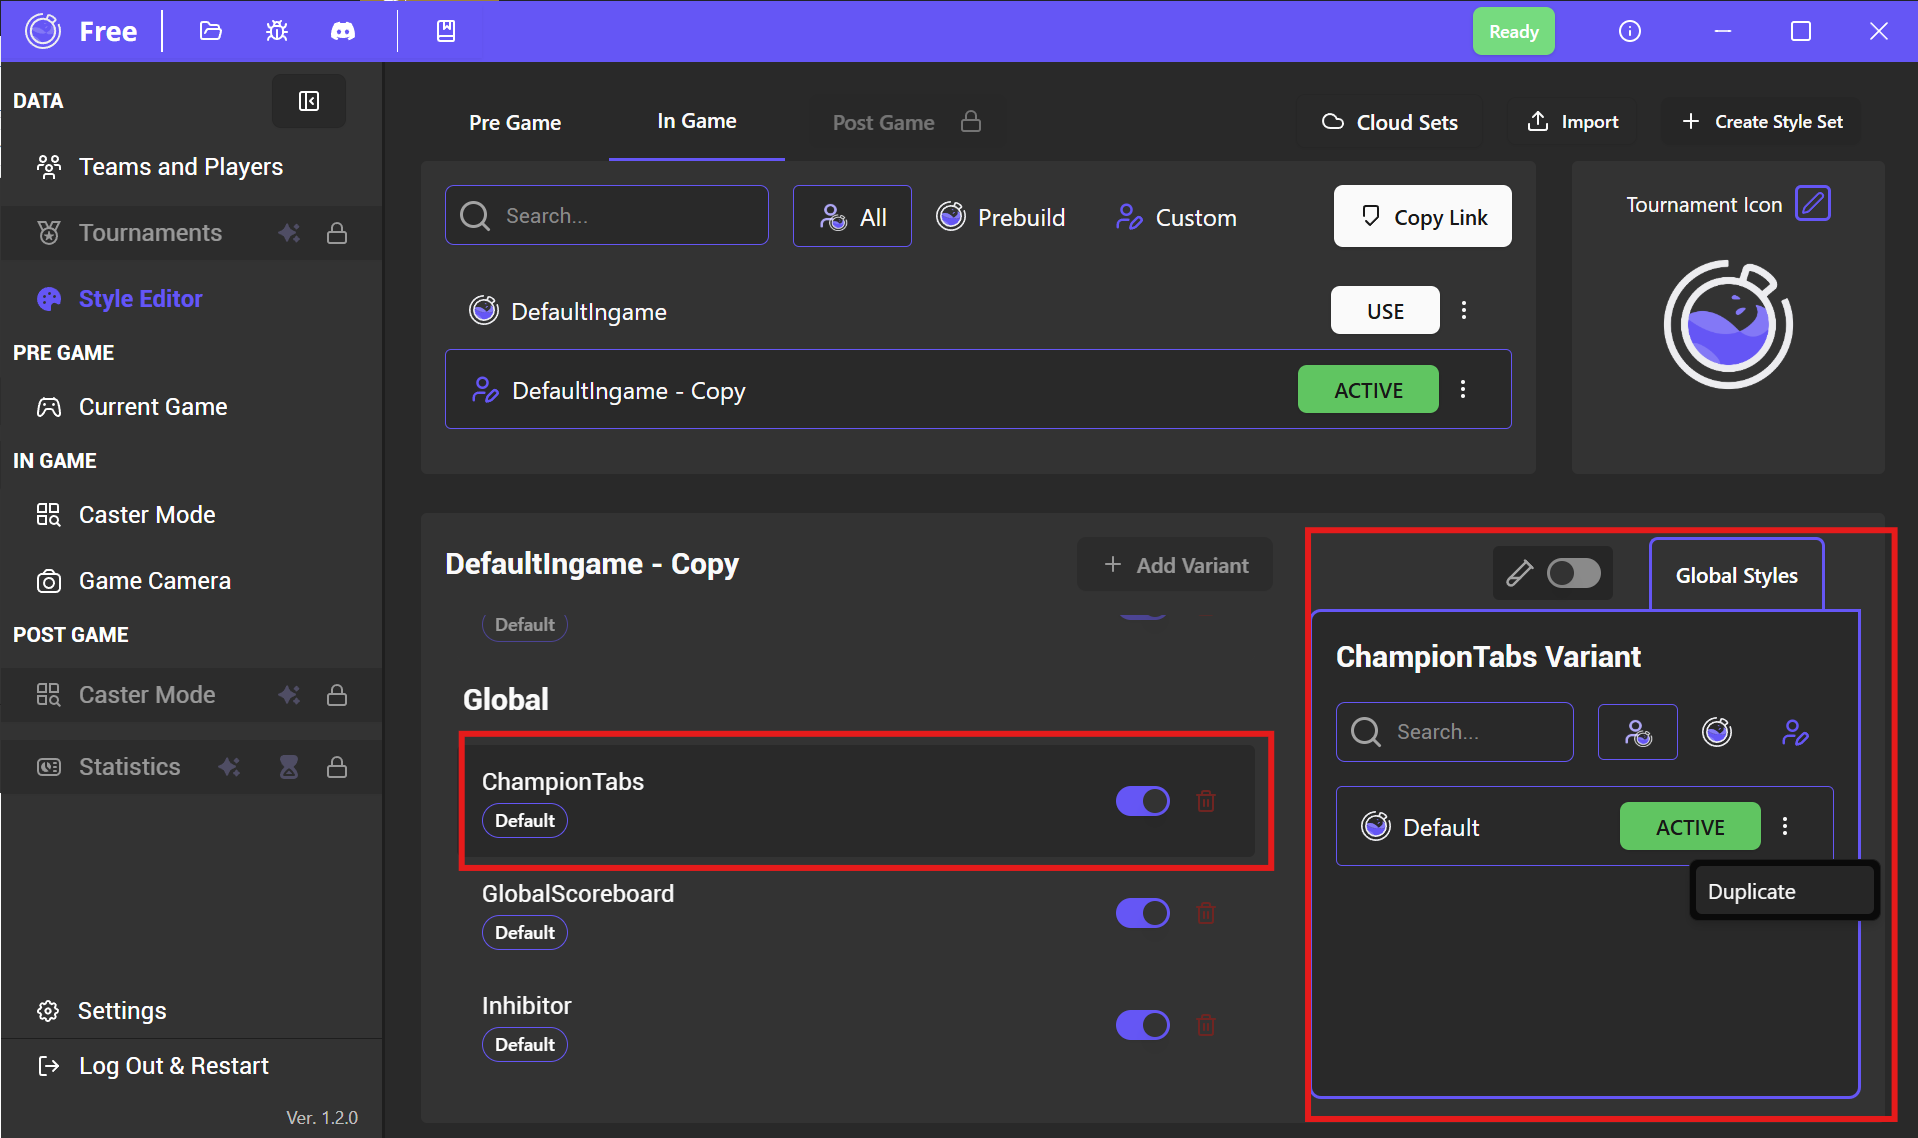1918x1138 pixels.
Task: Filter variants by custom user icon
Action: 1795,733
